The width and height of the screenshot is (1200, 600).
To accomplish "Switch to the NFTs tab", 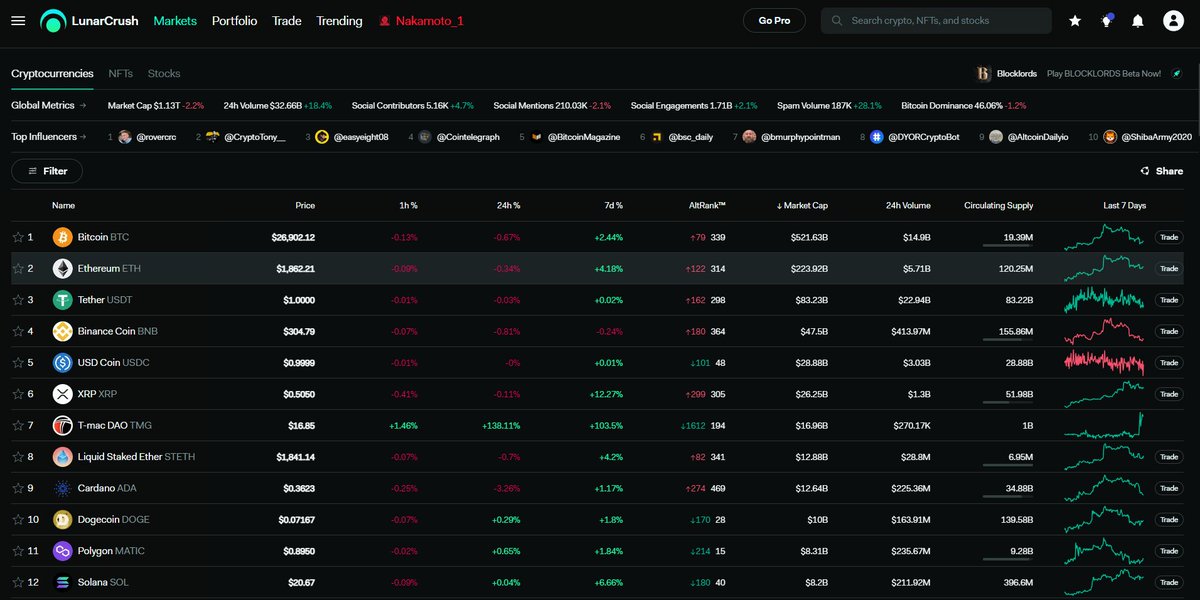I will [x=120, y=74].
